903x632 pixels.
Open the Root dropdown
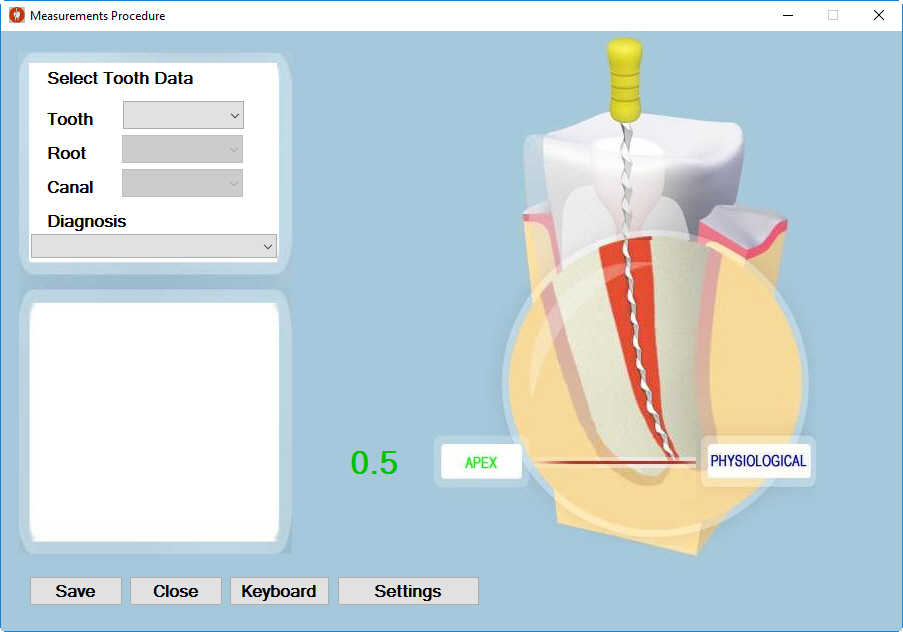(182, 149)
